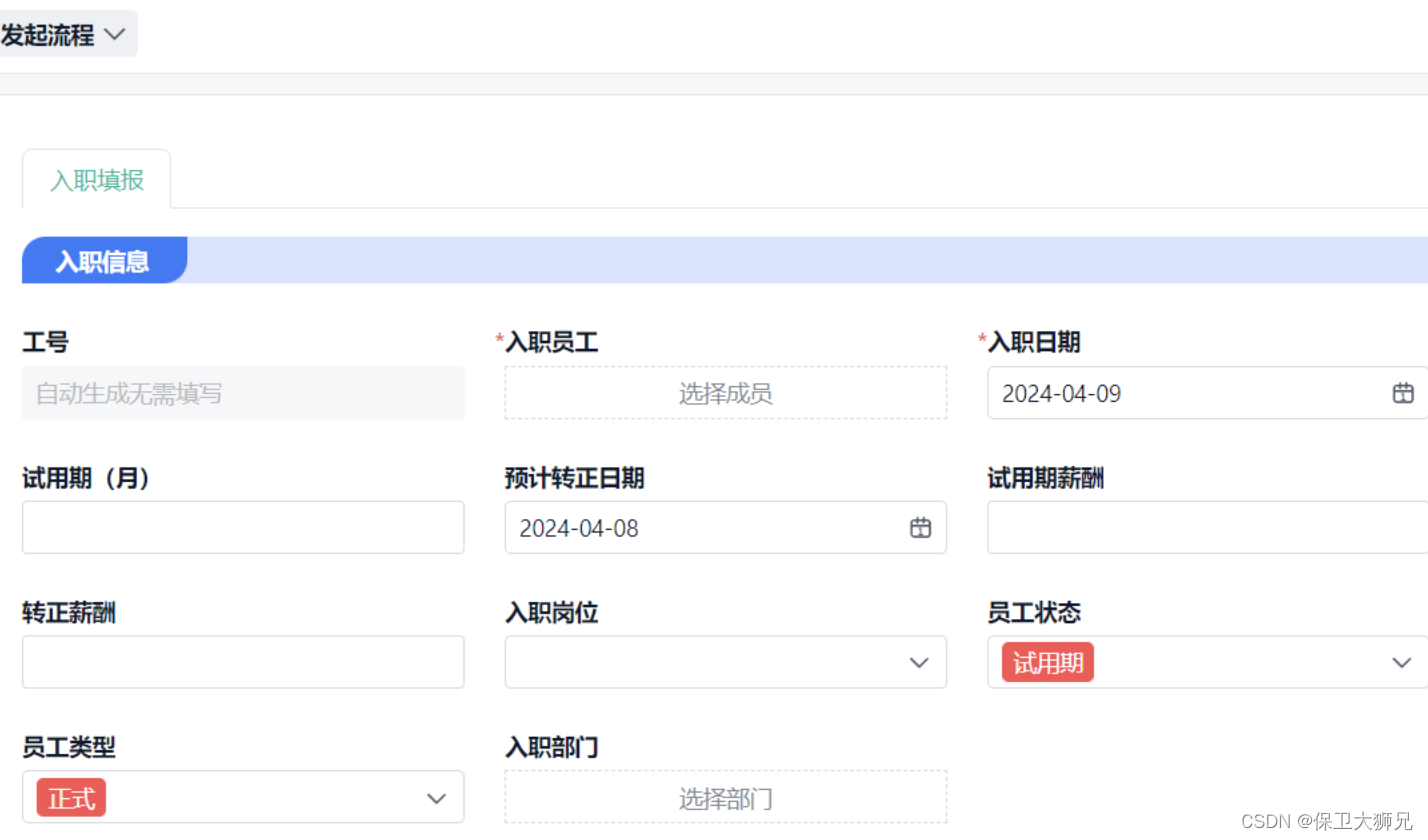Click 选择成员 to pick the onboarding employee
The width and height of the screenshot is (1428, 840).
[x=725, y=393]
